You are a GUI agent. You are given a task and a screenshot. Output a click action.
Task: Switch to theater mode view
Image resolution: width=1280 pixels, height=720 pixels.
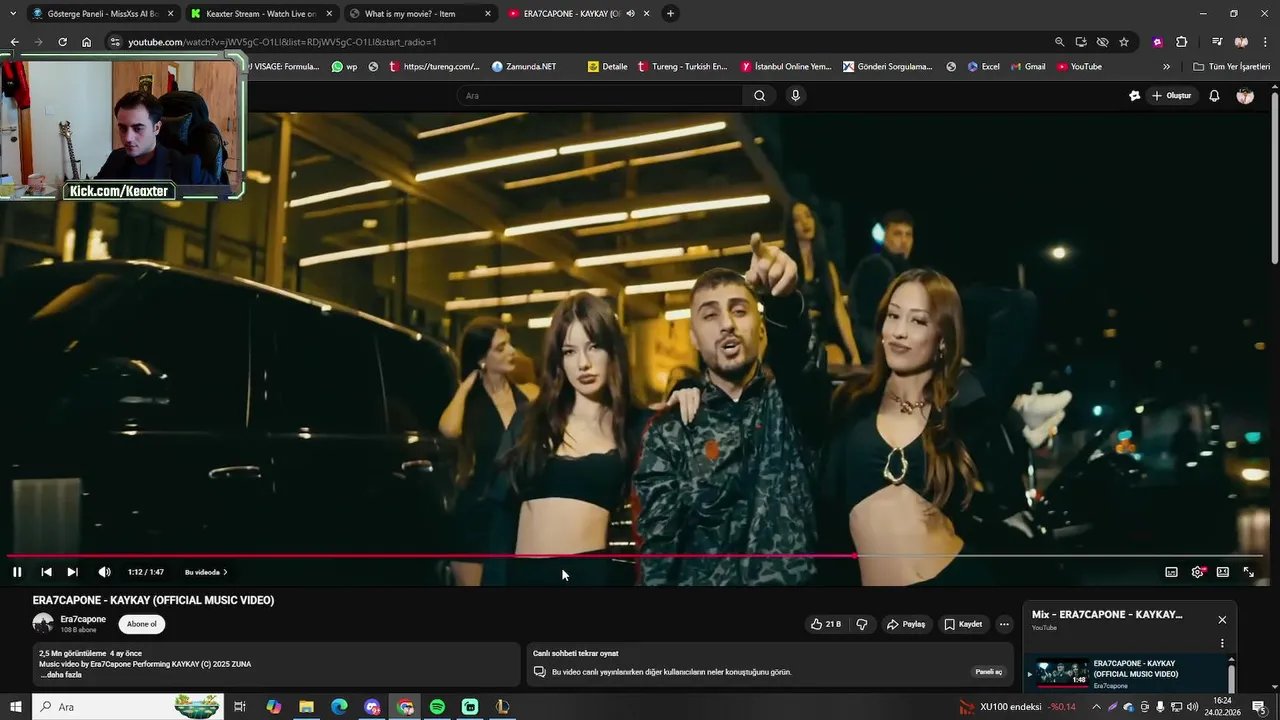point(1223,572)
